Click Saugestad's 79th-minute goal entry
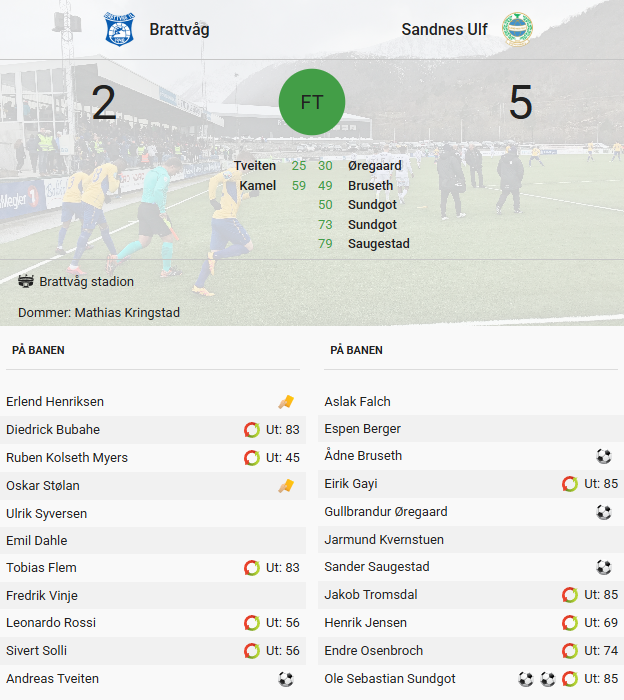The width and height of the screenshot is (624, 700). [x=364, y=244]
